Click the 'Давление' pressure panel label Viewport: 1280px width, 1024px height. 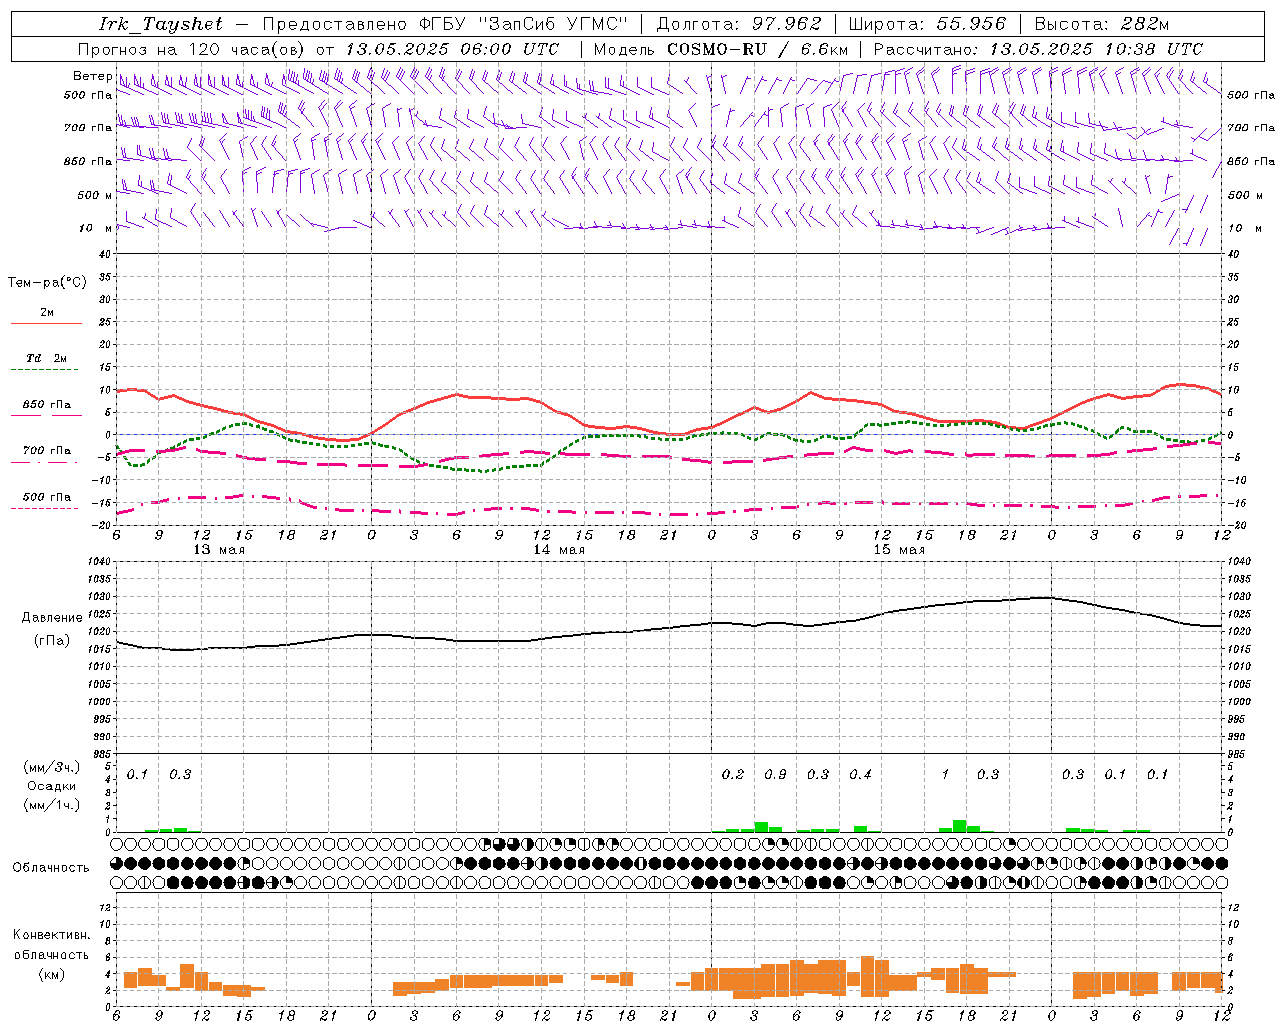pyautogui.click(x=52, y=618)
